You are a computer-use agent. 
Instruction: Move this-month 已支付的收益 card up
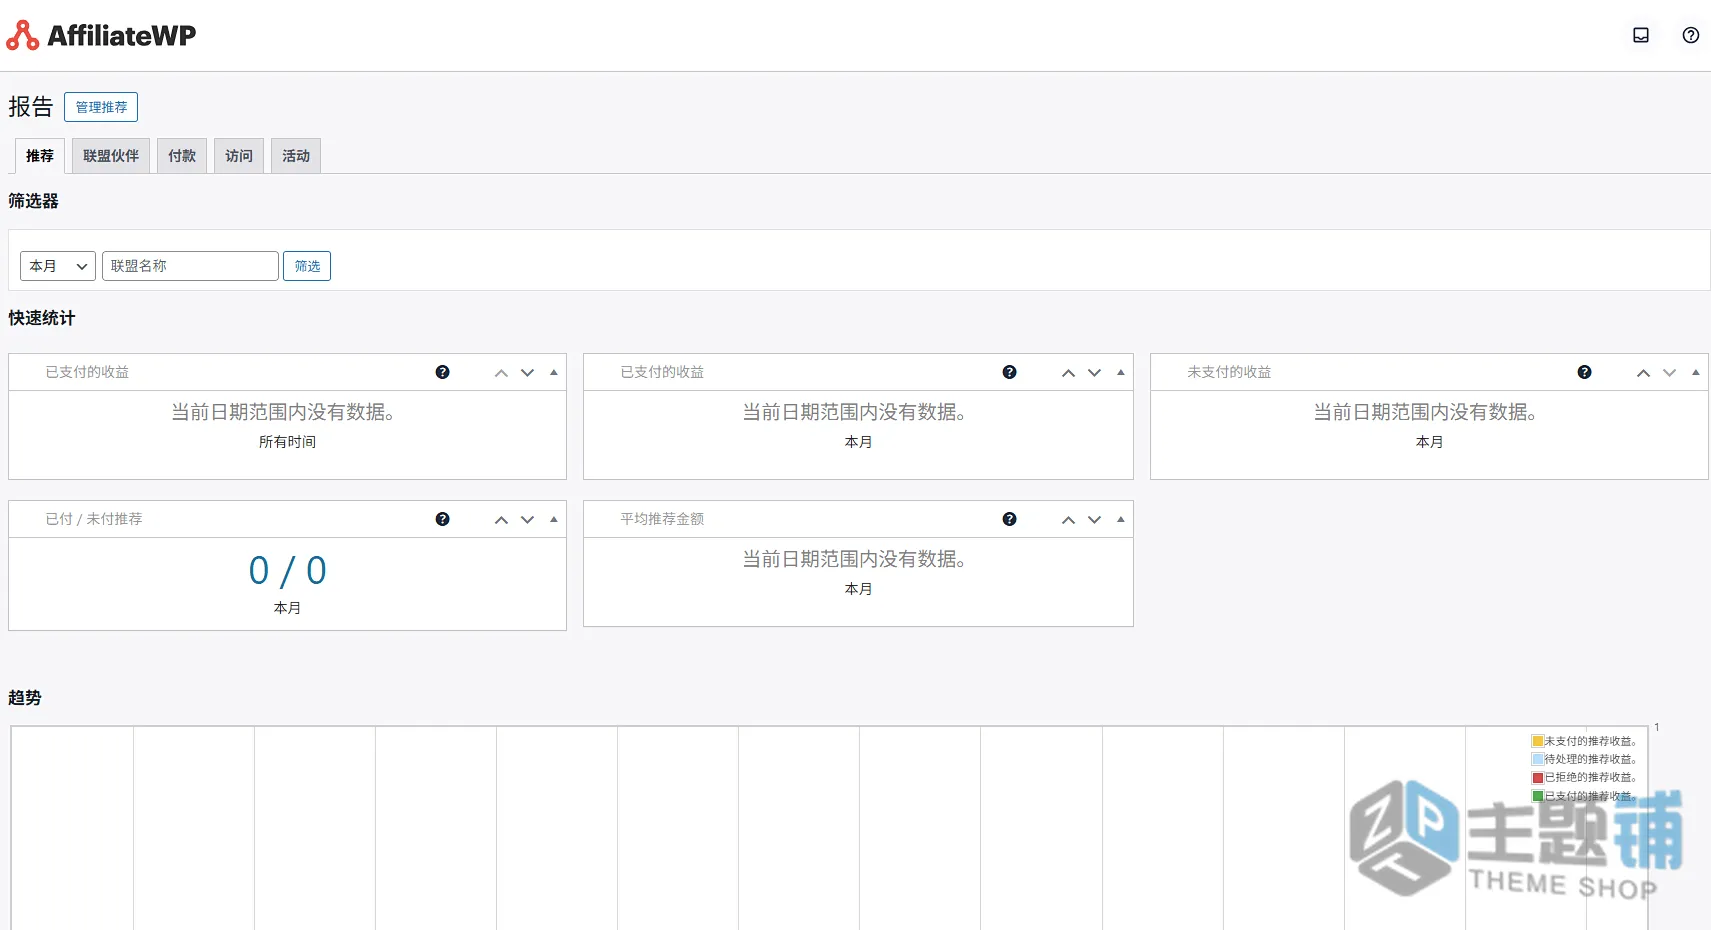tap(1068, 372)
